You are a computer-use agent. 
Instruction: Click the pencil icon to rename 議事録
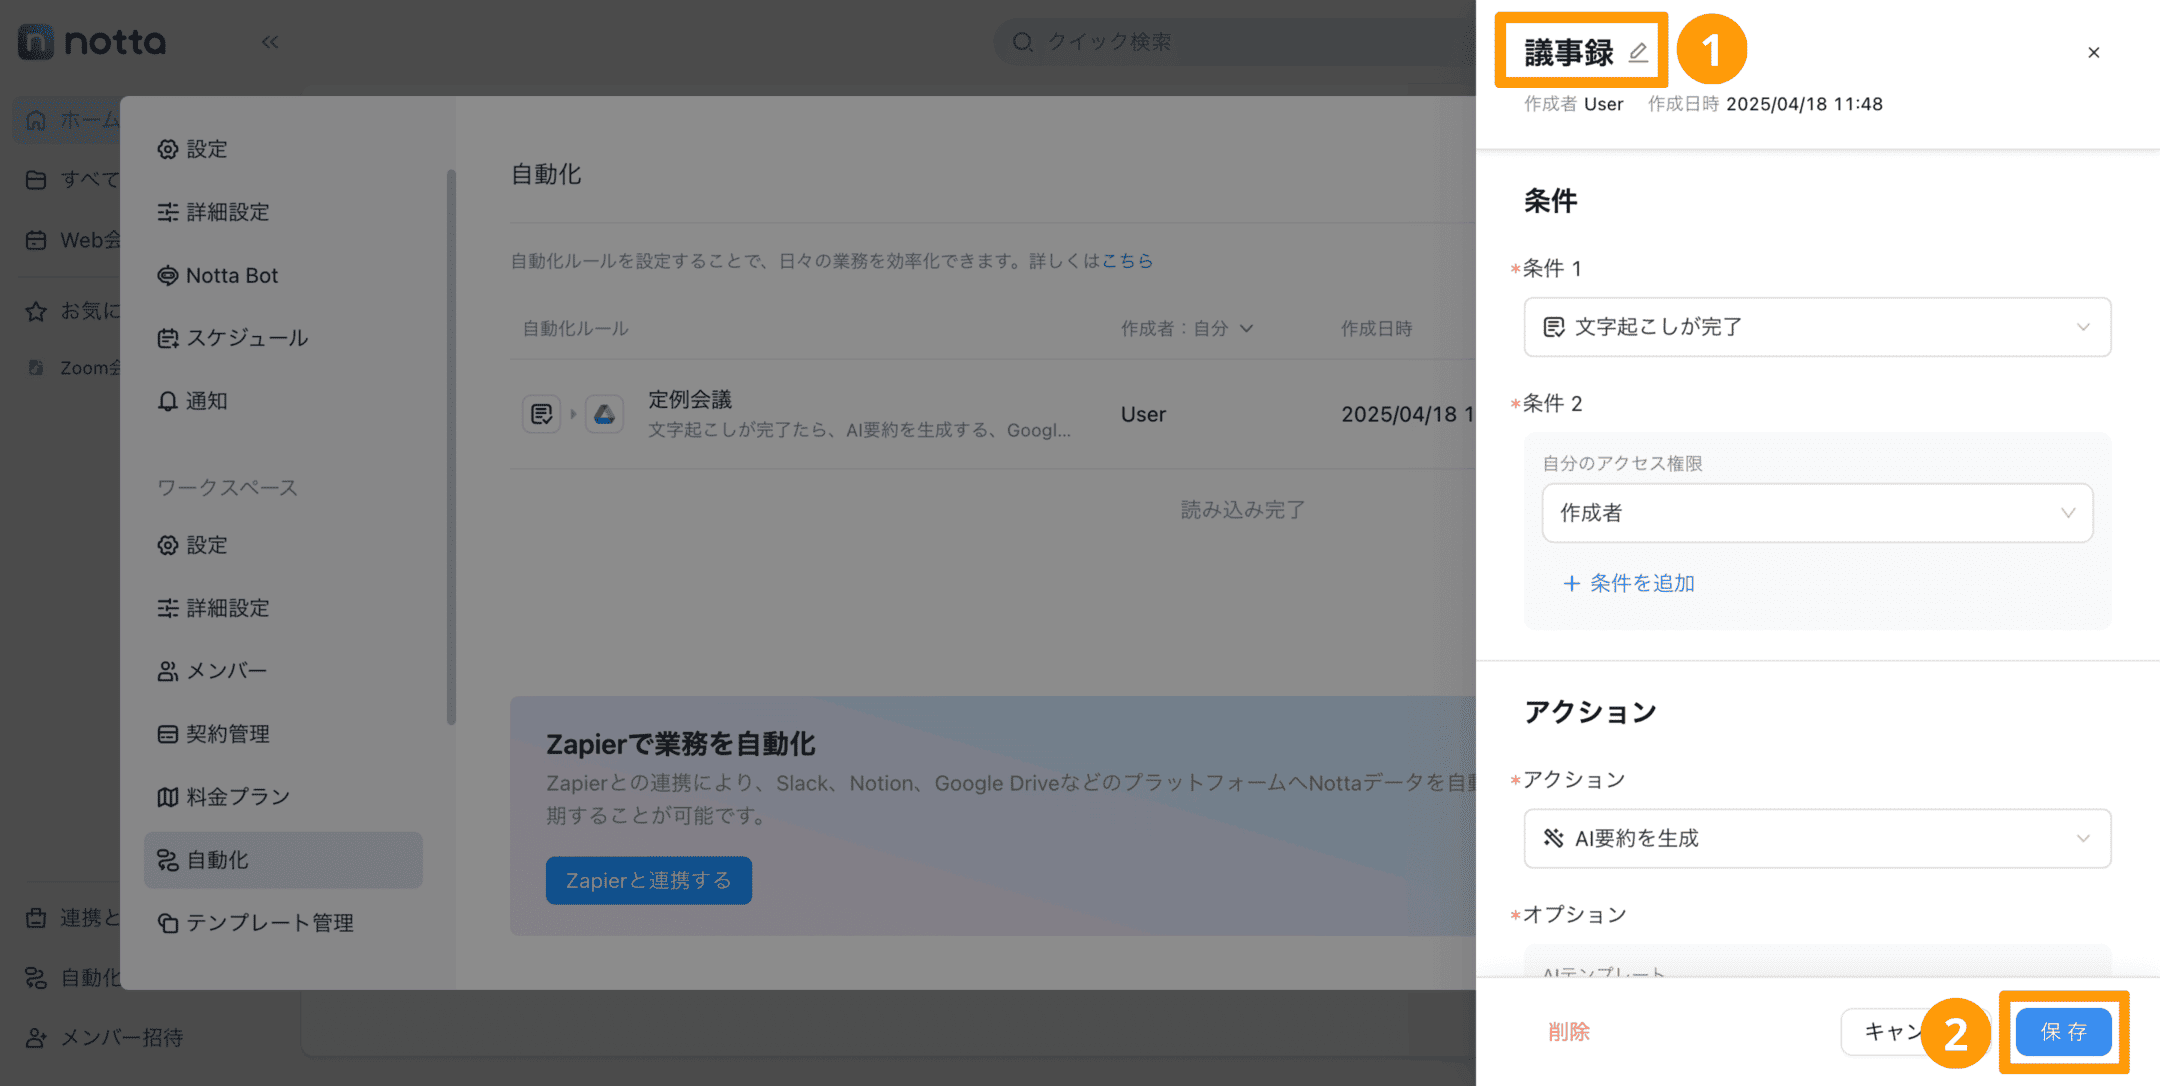coord(1638,52)
